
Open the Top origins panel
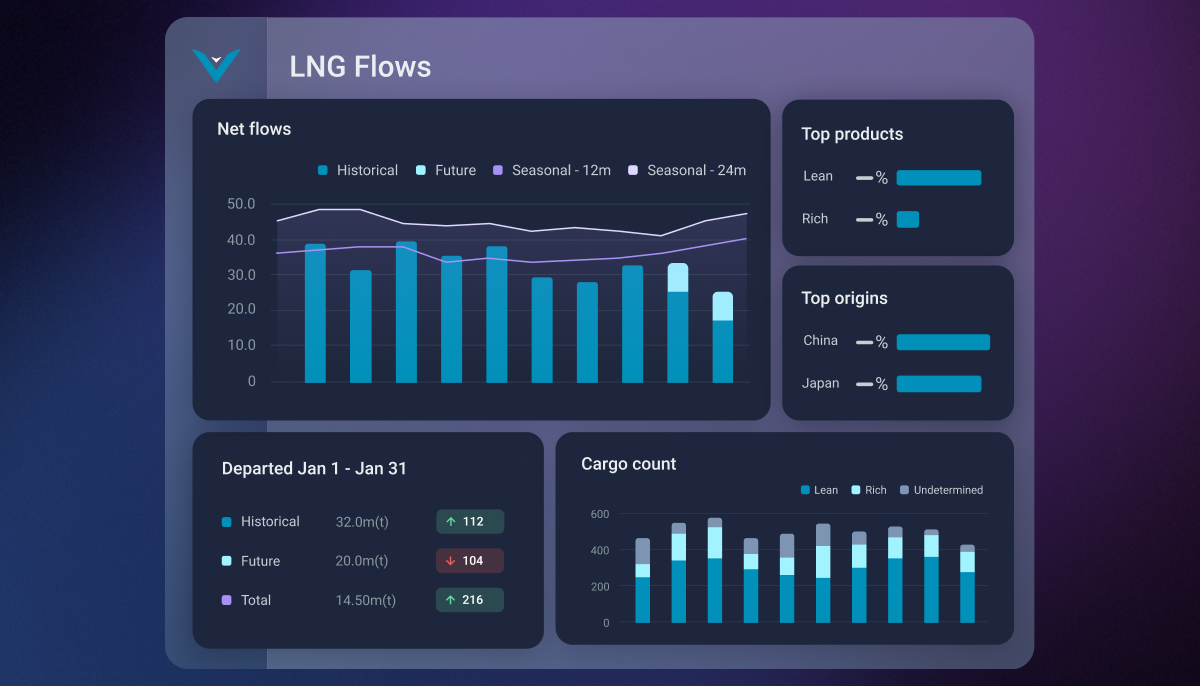tap(843, 298)
